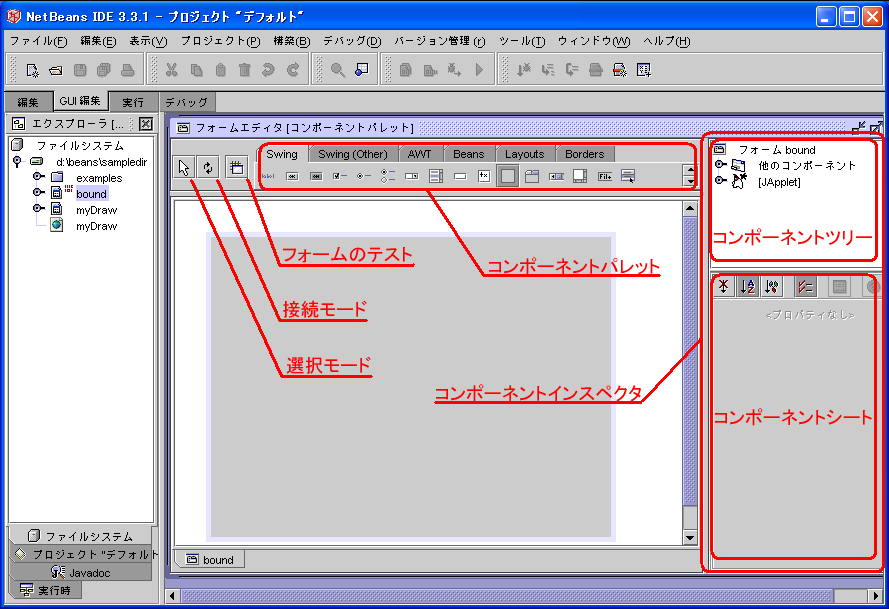Select the JList component in palette
The height and width of the screenshot is (609, 889).
click(x=435, y=176)
